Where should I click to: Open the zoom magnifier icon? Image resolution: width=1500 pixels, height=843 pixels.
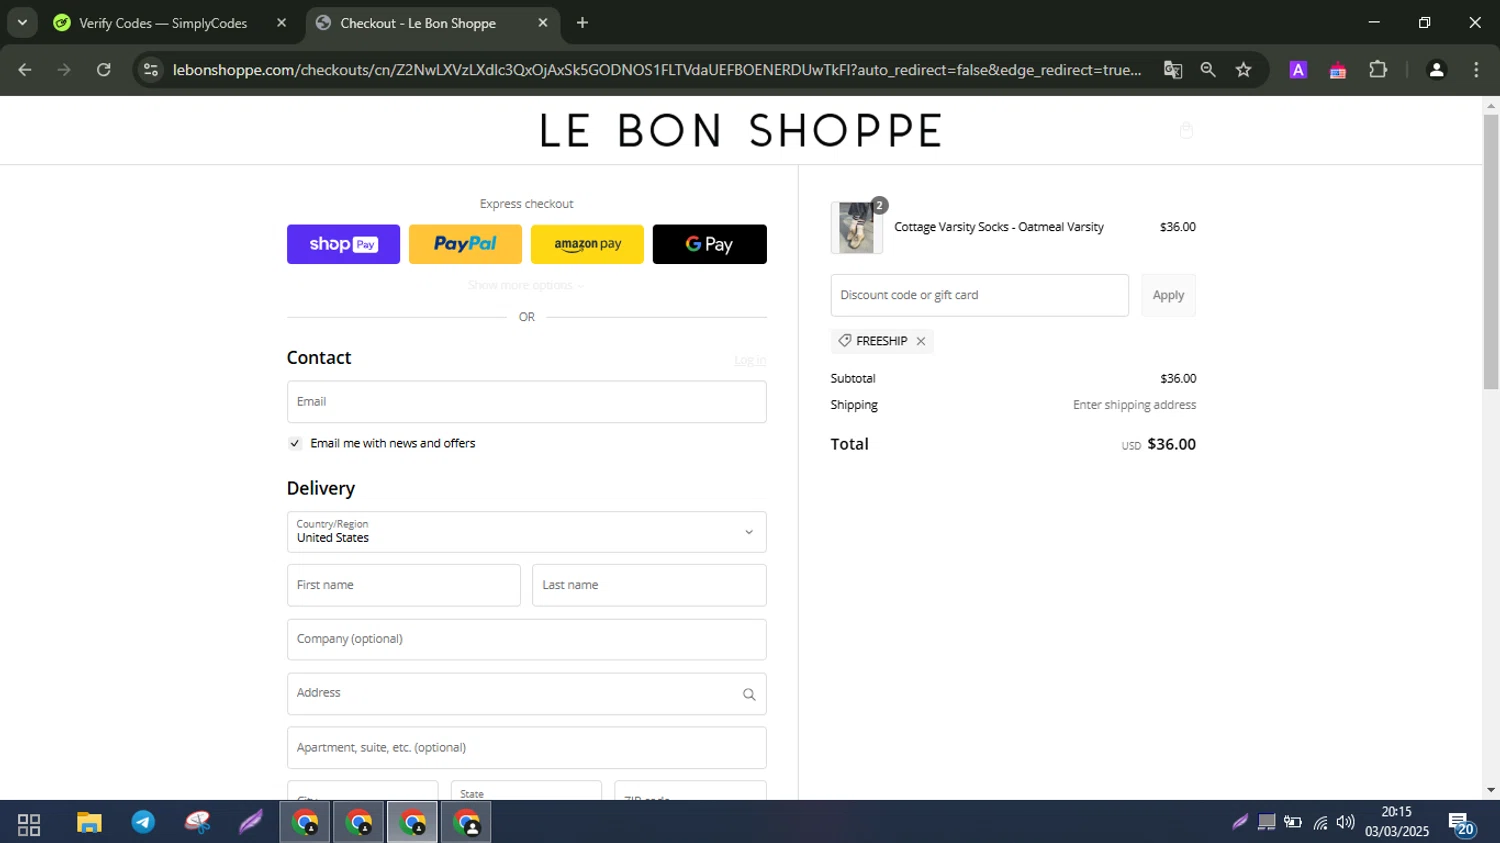click(x=1208, y=70)
